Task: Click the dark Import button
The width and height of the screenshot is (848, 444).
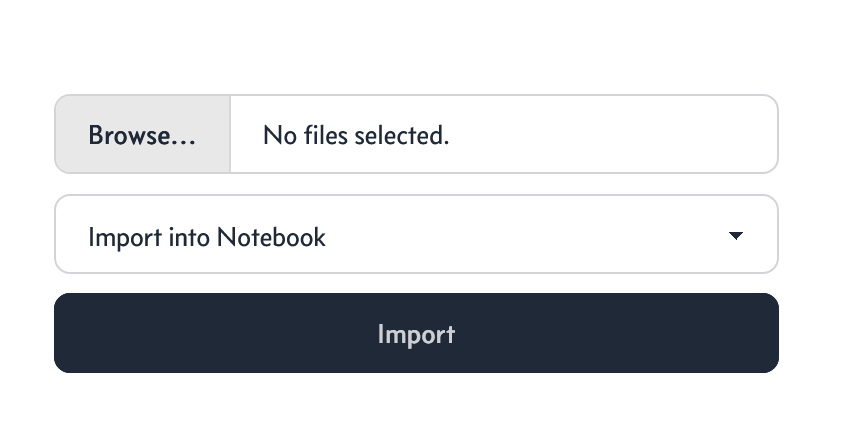Action: click(416, 333)
